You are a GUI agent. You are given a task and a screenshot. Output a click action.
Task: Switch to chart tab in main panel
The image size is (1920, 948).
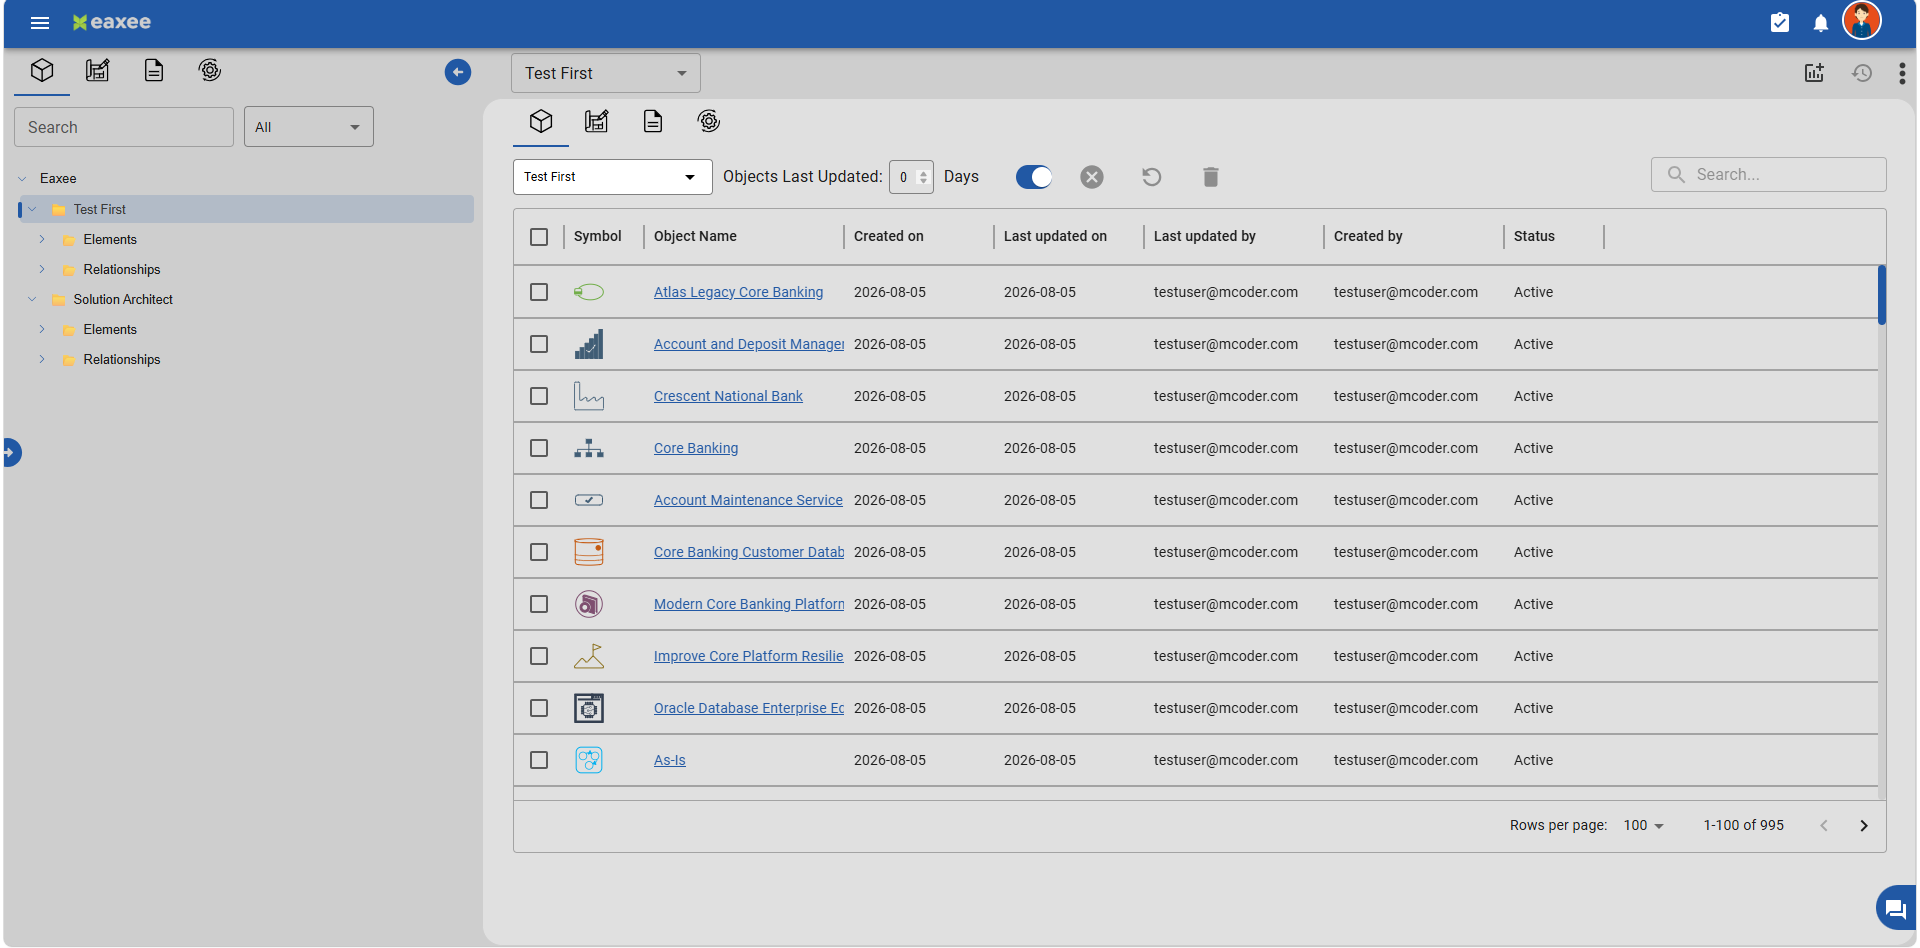click(x=597, y=121)
